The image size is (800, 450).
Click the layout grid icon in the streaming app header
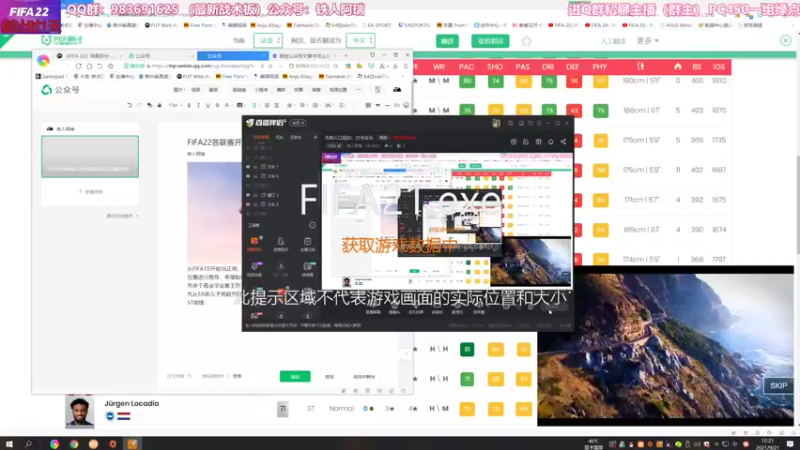click(538, 142)
